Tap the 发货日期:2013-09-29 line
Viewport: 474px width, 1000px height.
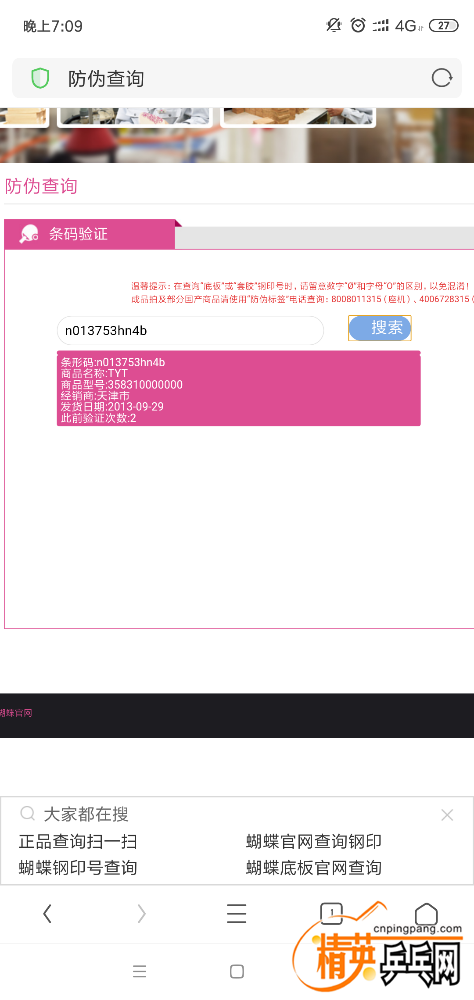(x=112, y=407)
